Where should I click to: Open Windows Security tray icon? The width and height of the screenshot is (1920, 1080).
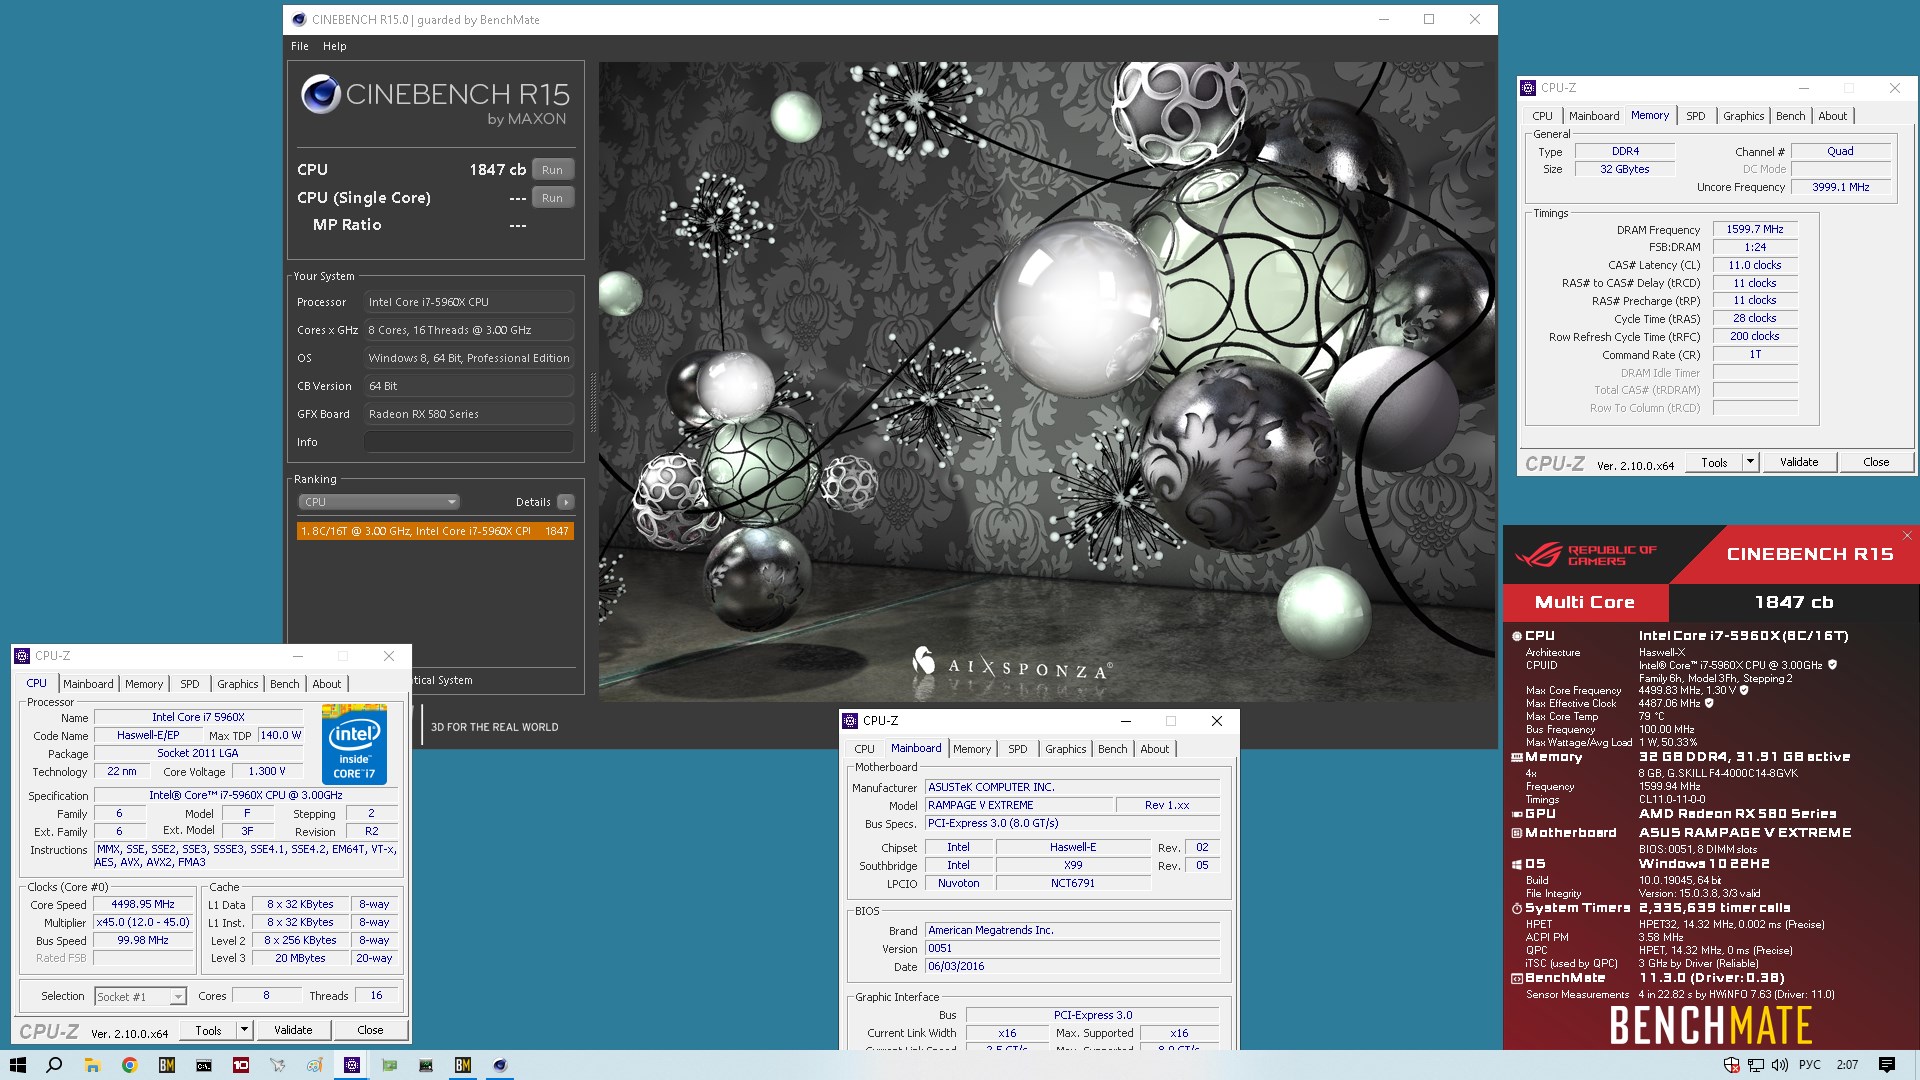click(1732, 1065)
